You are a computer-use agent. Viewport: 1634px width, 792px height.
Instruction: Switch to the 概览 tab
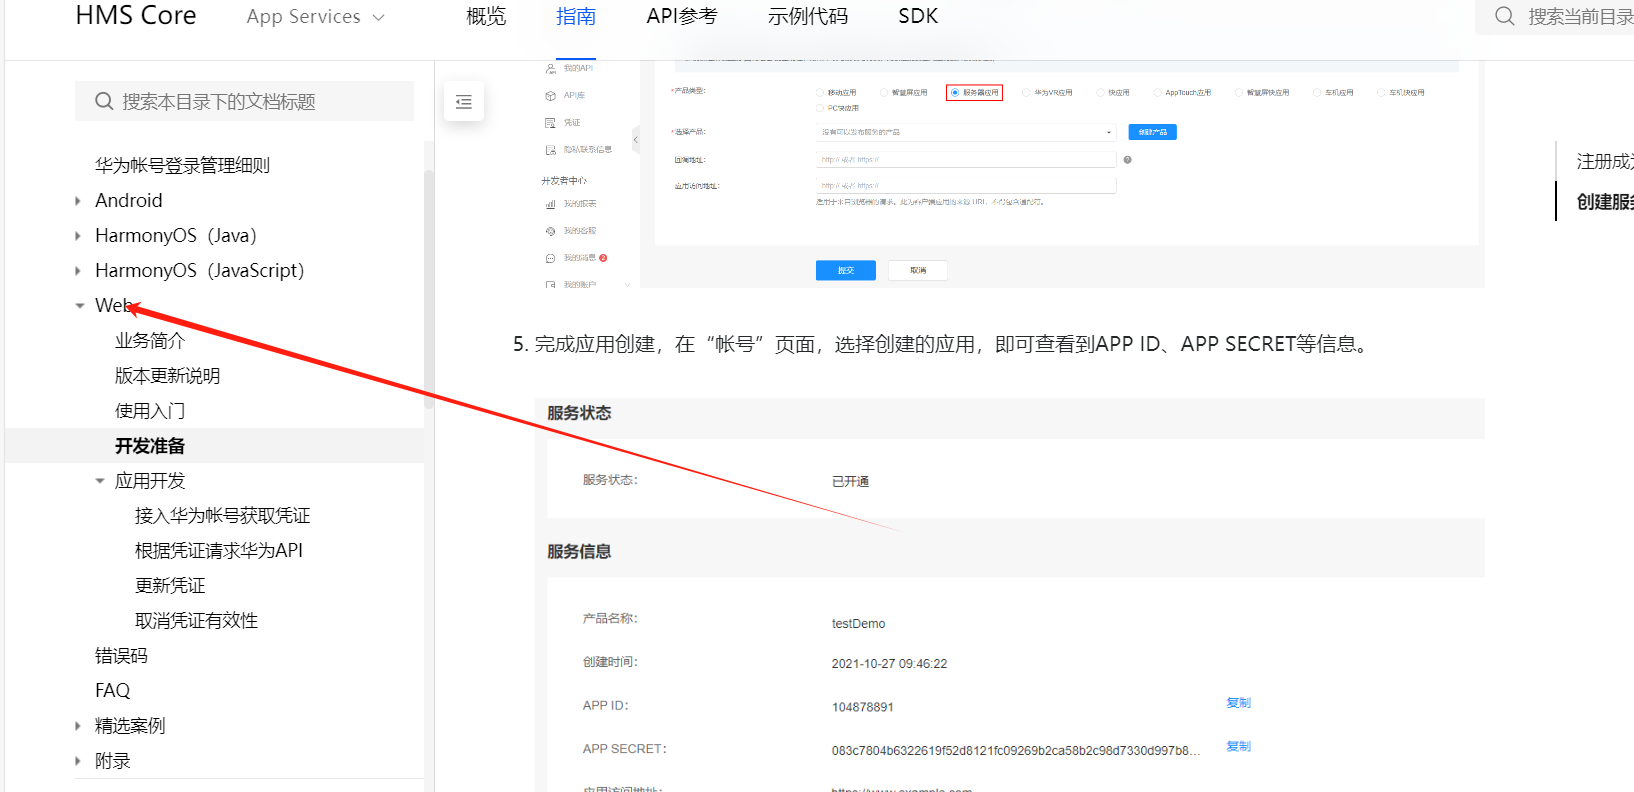pyautogui.click(x=486, y=16)
